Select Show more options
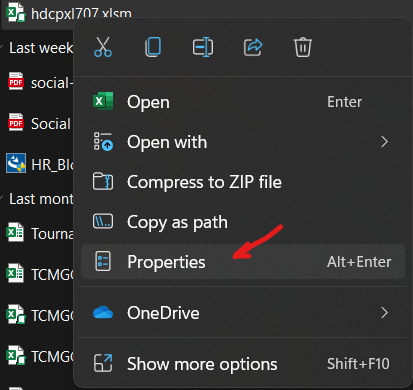This screenshot has height=390, width=413. tap(243, 364)
